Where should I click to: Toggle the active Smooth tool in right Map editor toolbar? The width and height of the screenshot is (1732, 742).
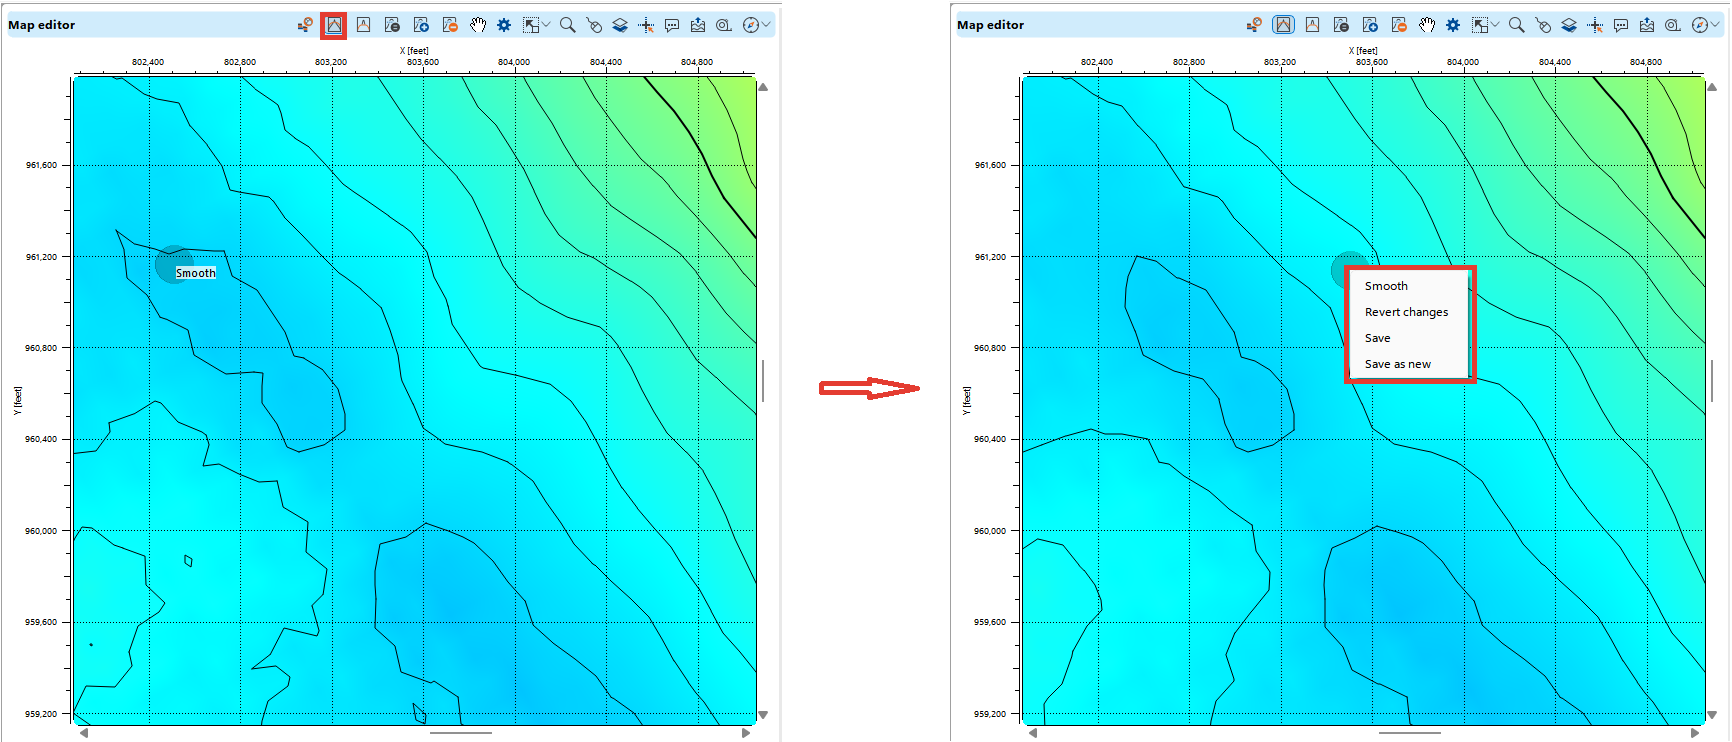coord(1283,25)
